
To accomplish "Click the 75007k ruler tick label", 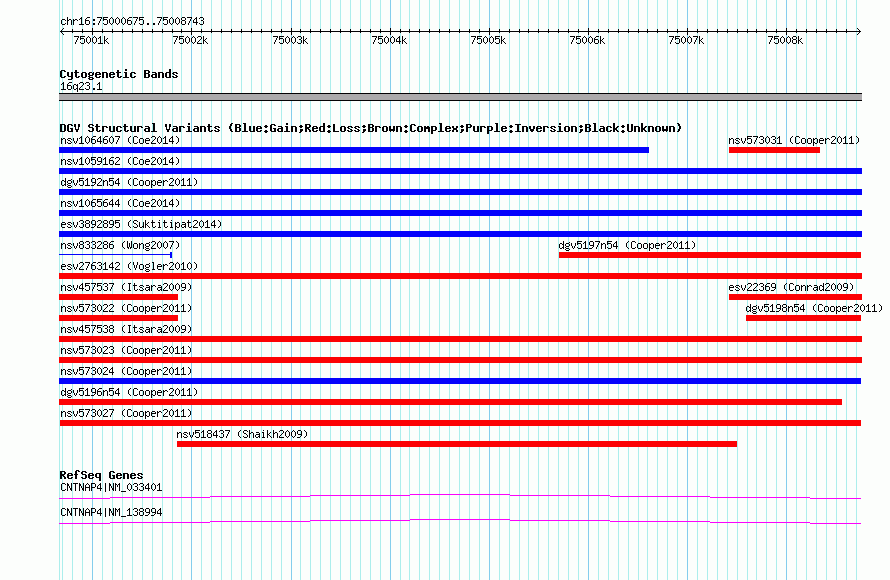I will tap(686, 40).
